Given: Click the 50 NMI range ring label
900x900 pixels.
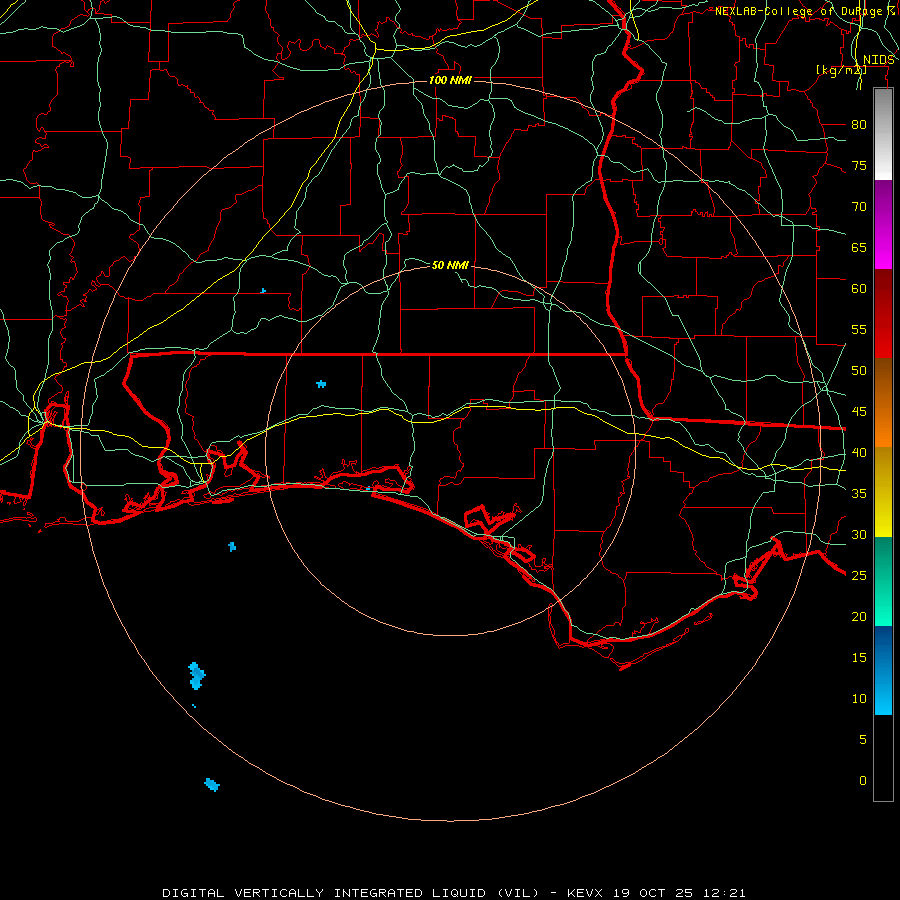Looking at the screenshot, I should 450,265.
